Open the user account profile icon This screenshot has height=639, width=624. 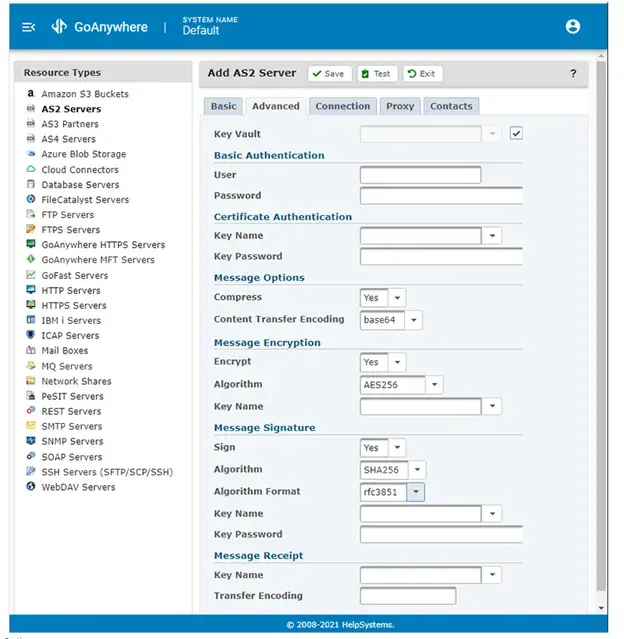tap(572, 27)
